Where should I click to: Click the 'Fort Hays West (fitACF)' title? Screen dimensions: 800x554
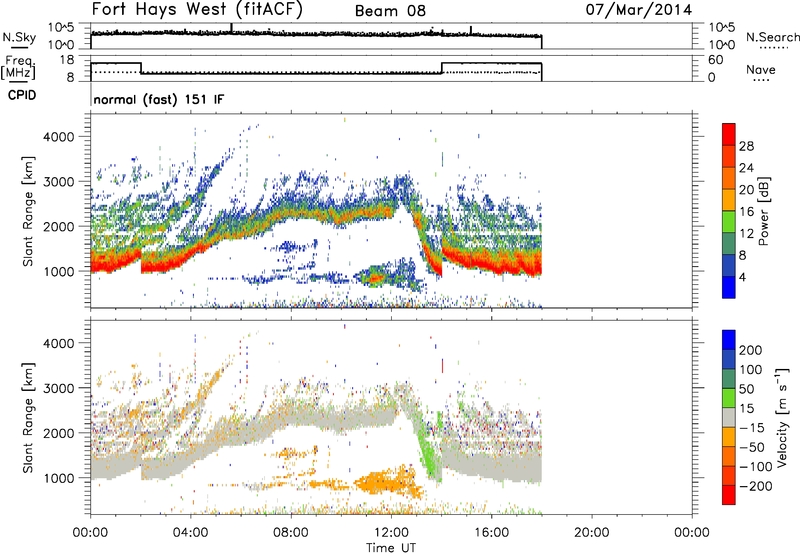point(197,10)
